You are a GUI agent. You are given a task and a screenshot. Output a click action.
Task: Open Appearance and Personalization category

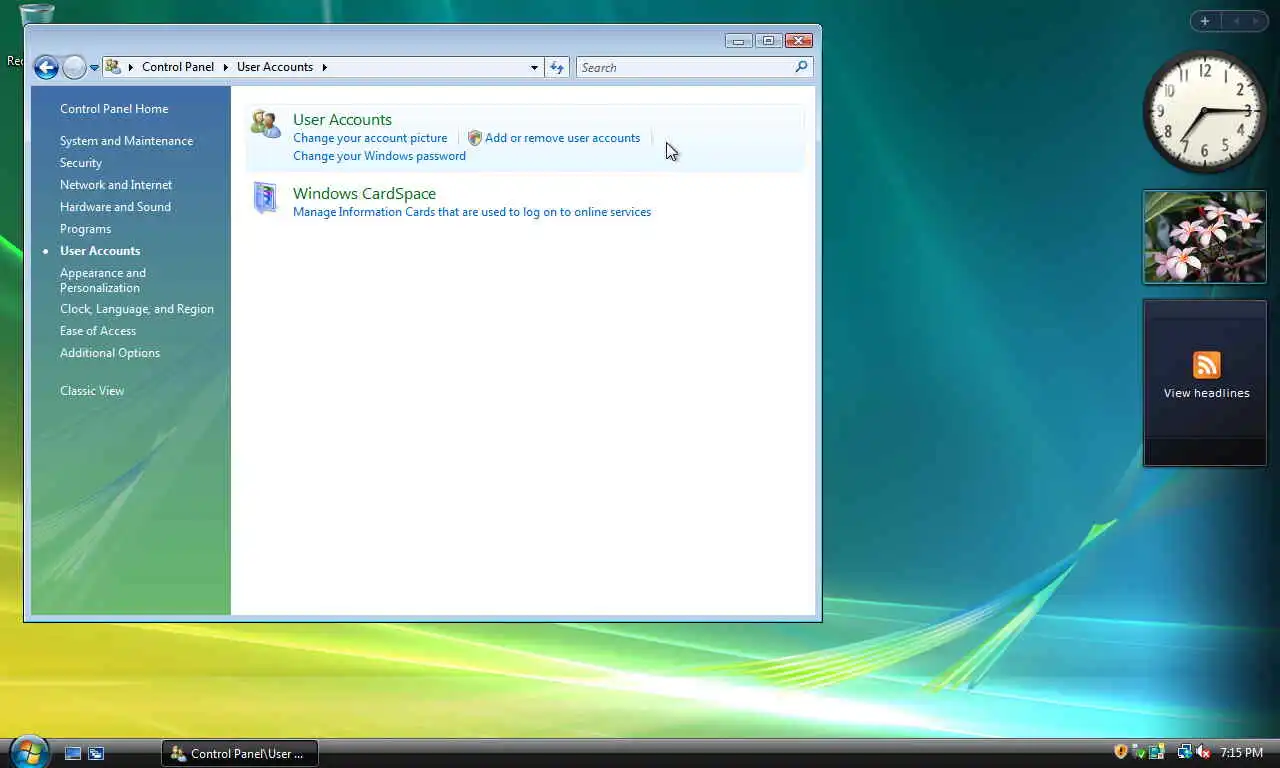pyautogui.click(x=103, y=280)
